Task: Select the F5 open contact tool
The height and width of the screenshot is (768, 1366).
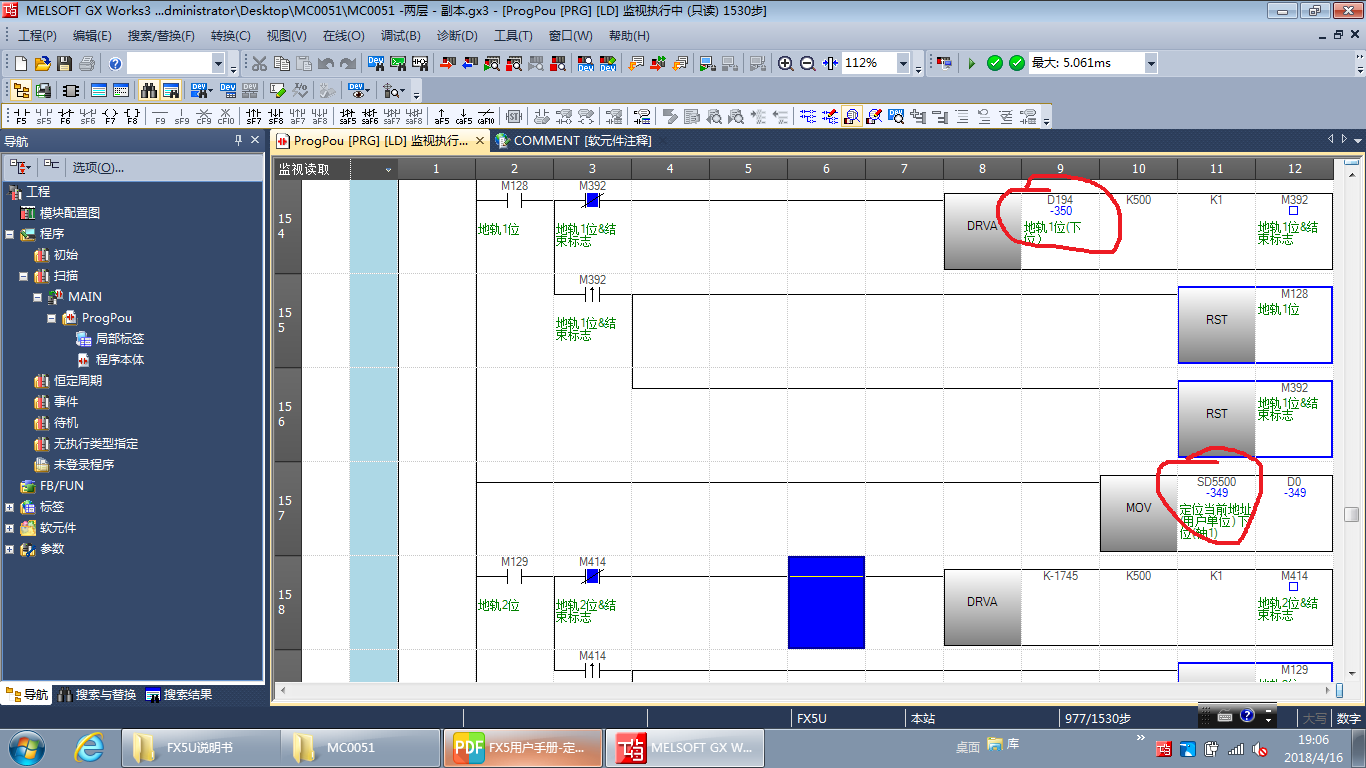Action: 20,117
